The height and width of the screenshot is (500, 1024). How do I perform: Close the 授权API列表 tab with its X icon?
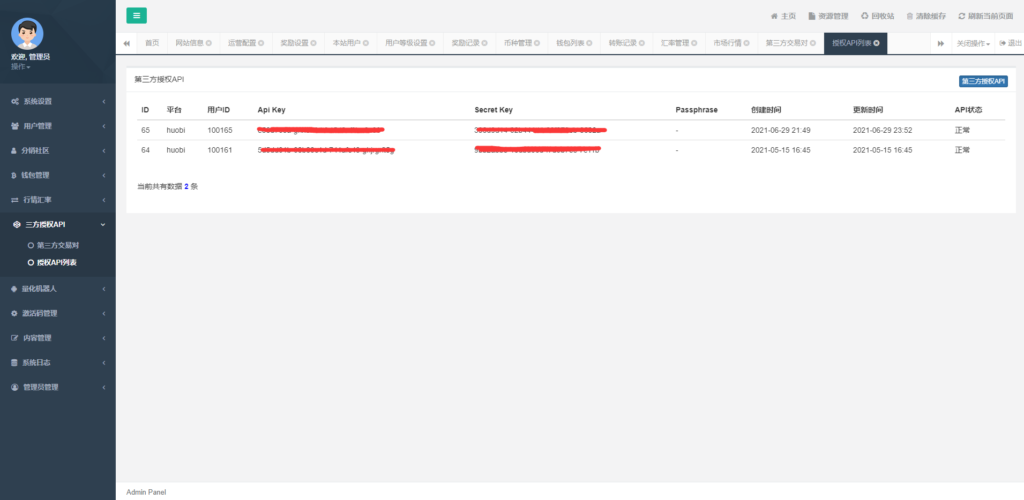(x=877, y=43)
